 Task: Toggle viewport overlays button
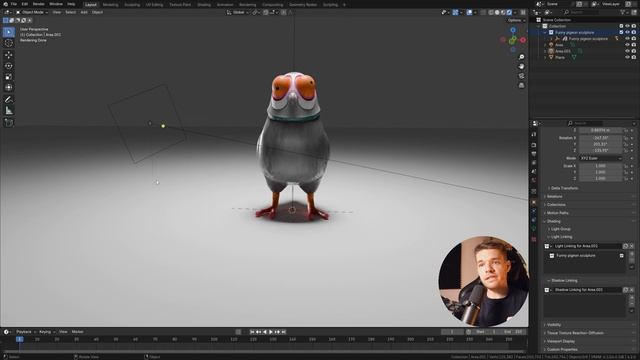[x=469, y=13]
